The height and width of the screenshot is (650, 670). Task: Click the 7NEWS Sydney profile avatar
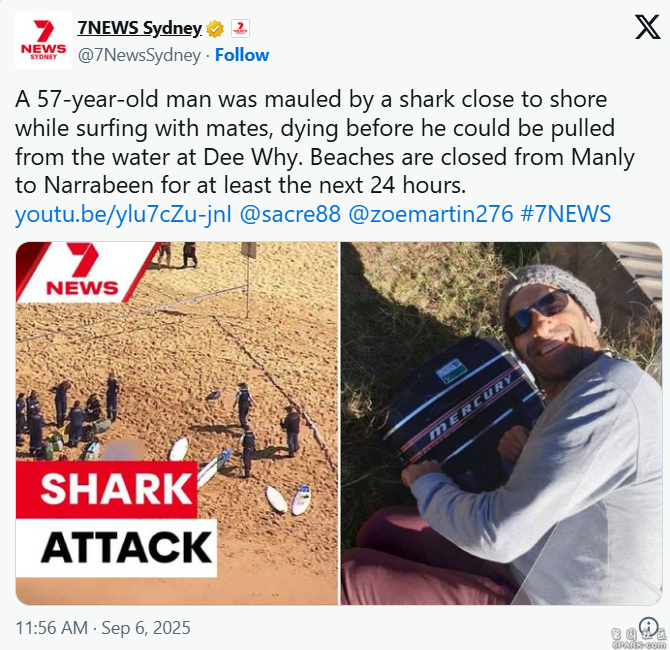pos(43,41)
